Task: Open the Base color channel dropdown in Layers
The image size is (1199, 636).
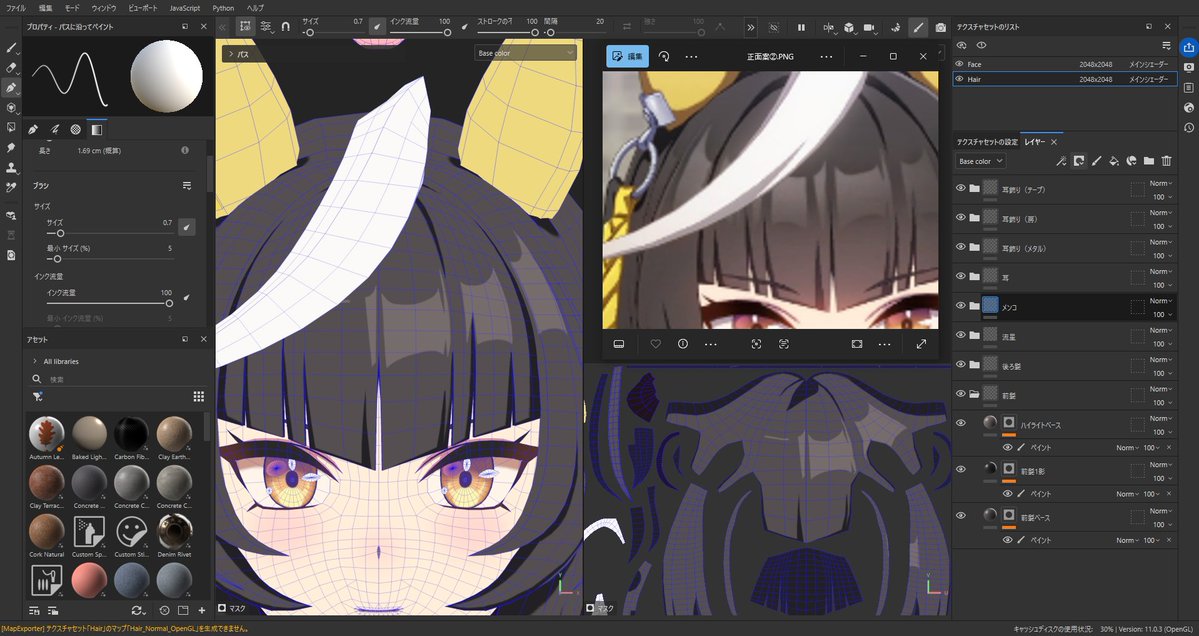Action: point(980,161)
